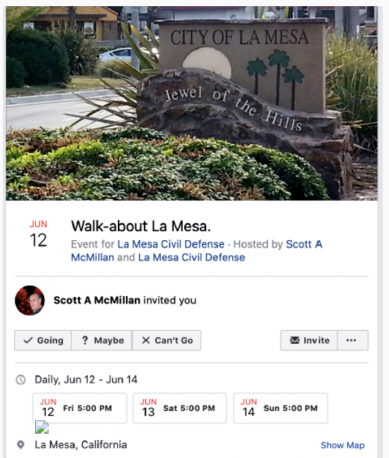Click the broken image icon below Jun 12
389x458 pixels.
point(42,427)
